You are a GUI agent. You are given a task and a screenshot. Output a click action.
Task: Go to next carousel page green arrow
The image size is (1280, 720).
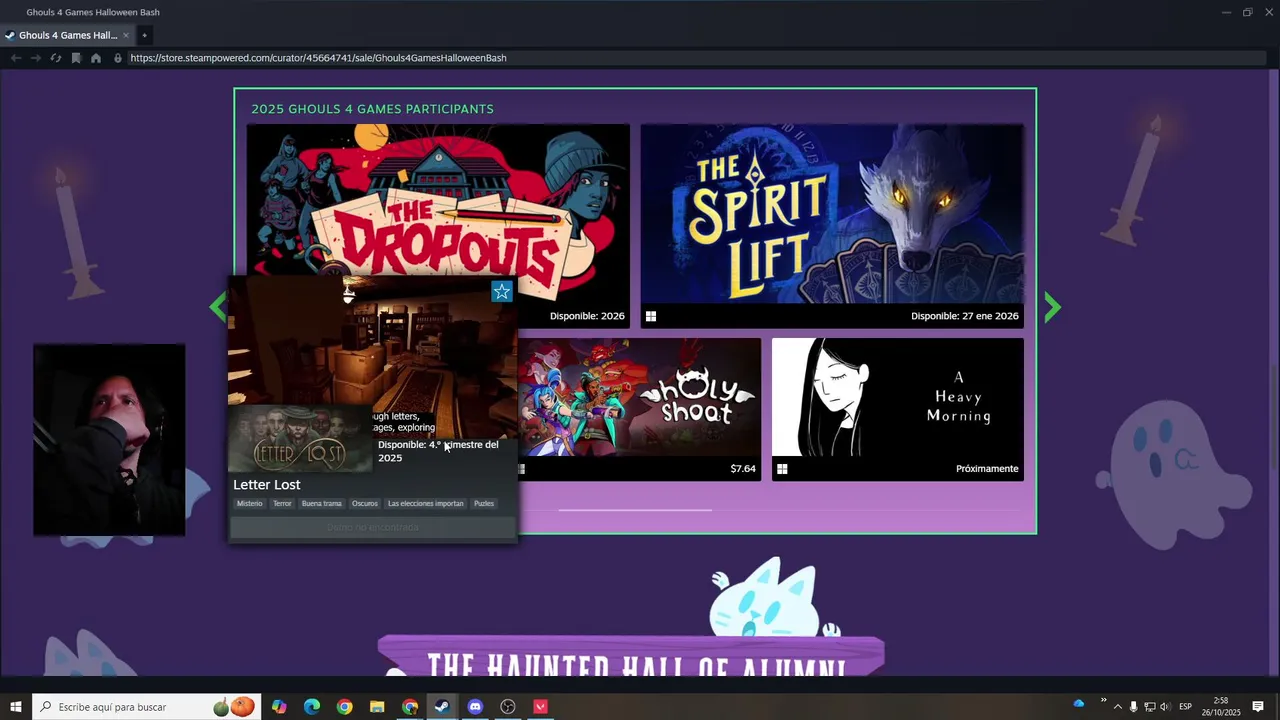pos(1052,307)
